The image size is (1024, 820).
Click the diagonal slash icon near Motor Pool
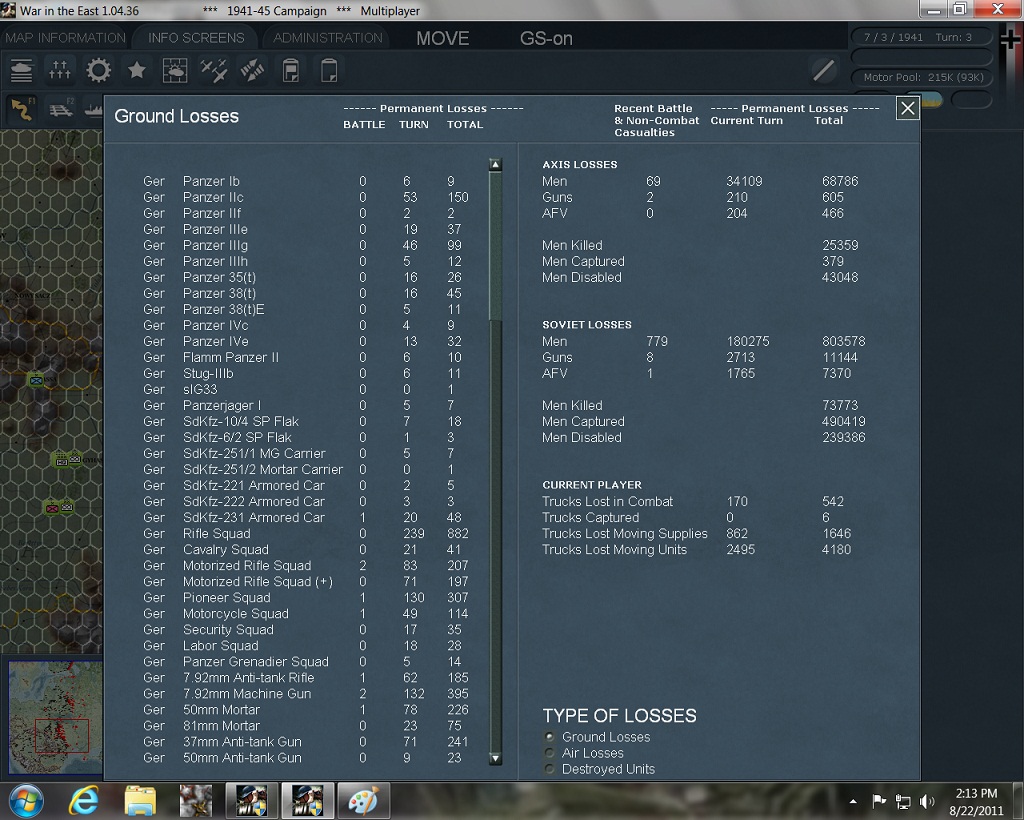click(824, 70)
